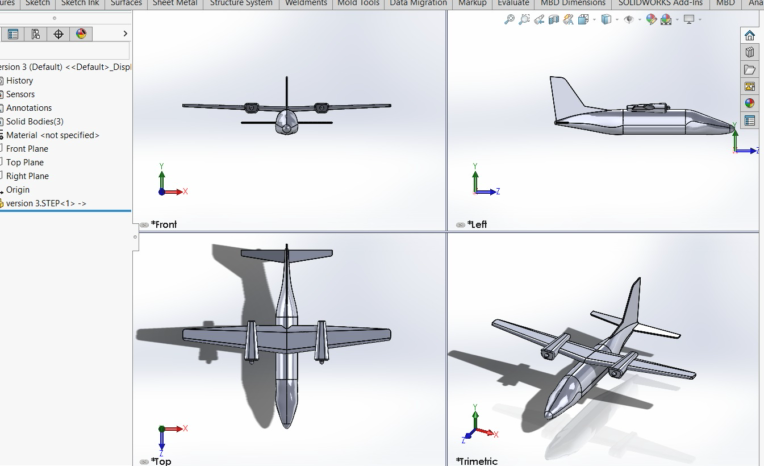Image resolution: width=764 pixels, height=466 pixels.
Task: Open the SOLIDWORKS Add-Ins ribbon tab
Action: coord(660,3)
